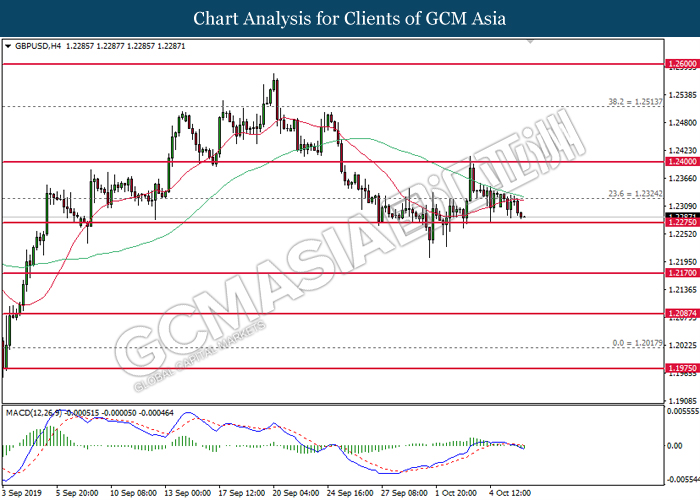Click the 1.22520 price axis value

(683, 234)
